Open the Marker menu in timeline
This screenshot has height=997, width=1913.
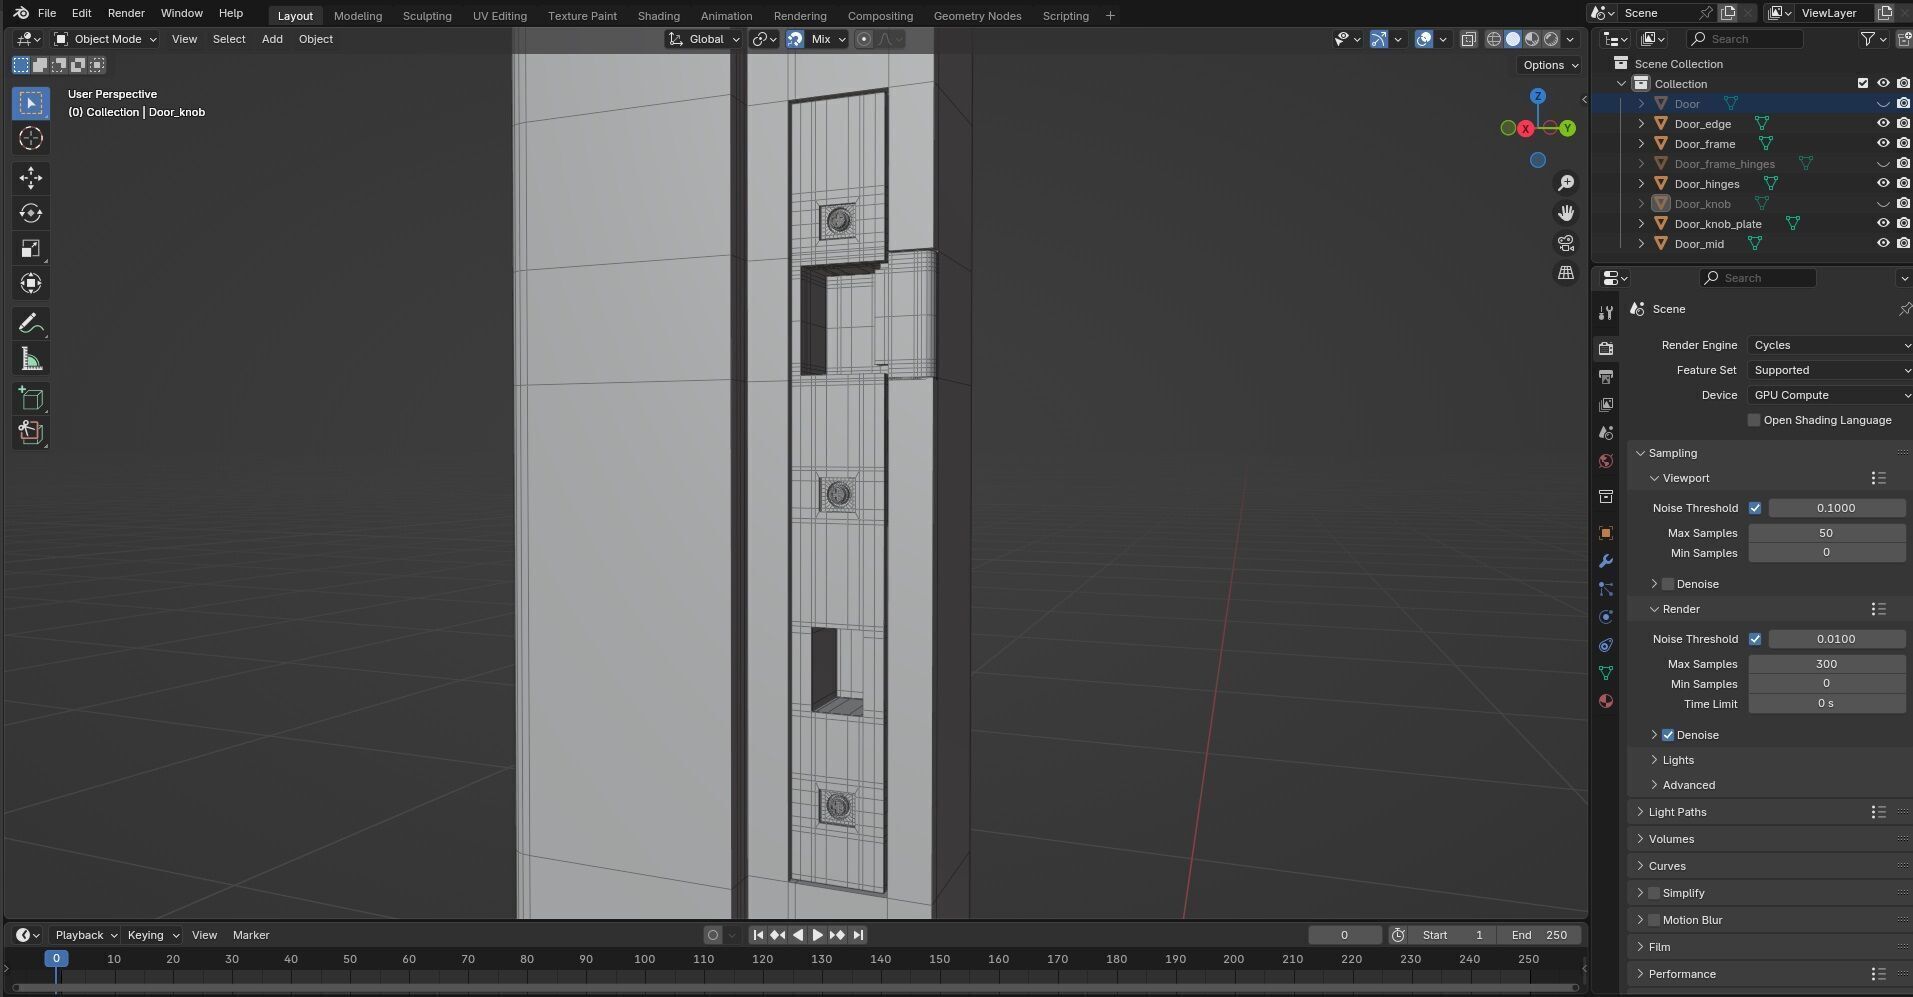[x=251, y=935]
